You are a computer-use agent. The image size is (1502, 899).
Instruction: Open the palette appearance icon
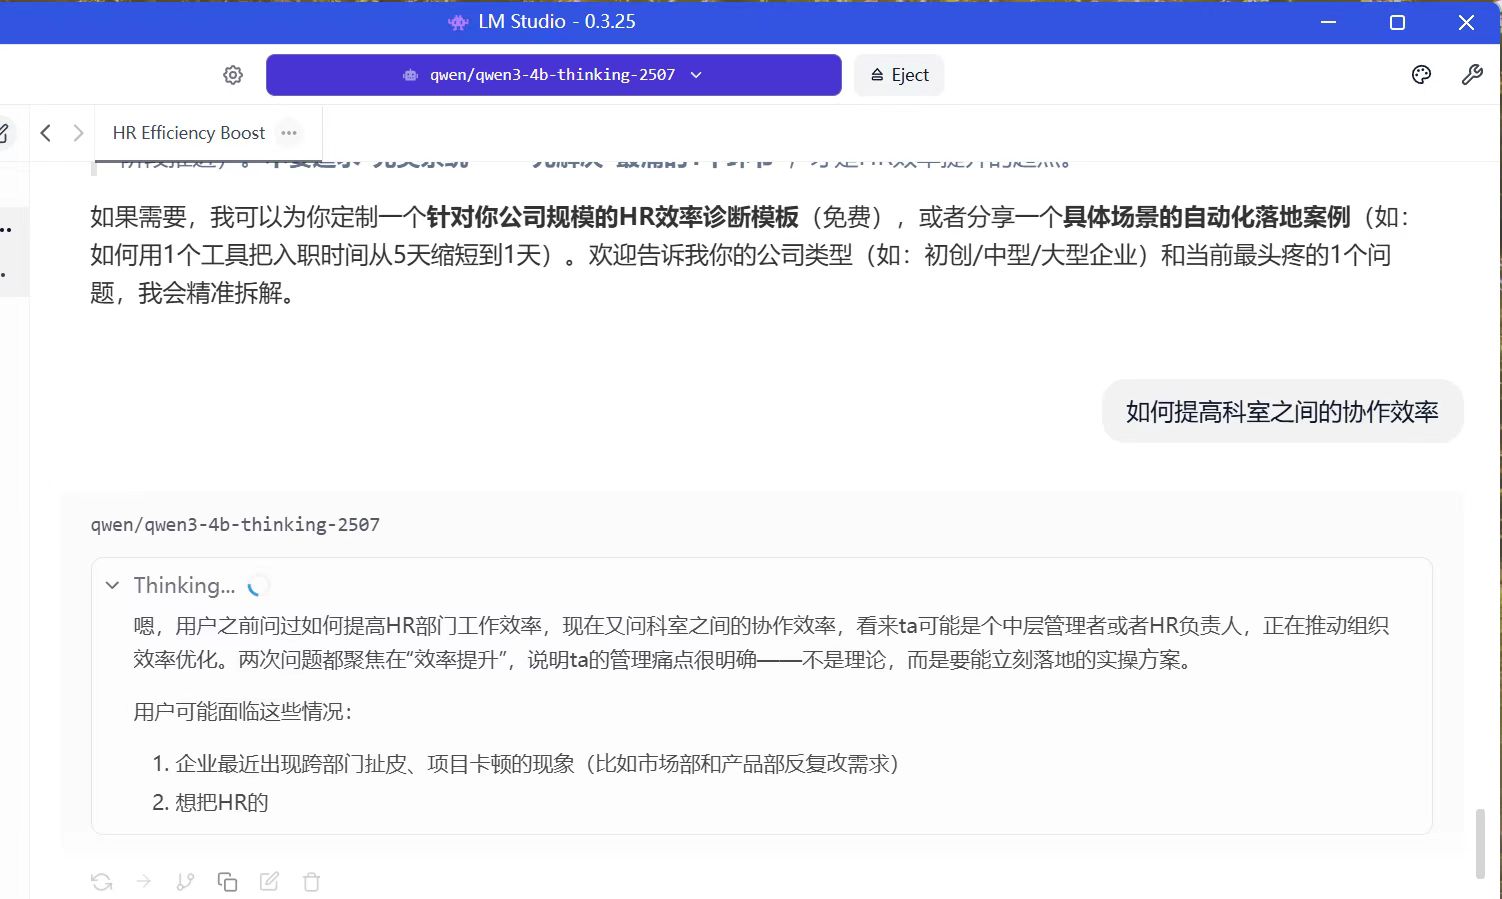tap(1421, 75)
